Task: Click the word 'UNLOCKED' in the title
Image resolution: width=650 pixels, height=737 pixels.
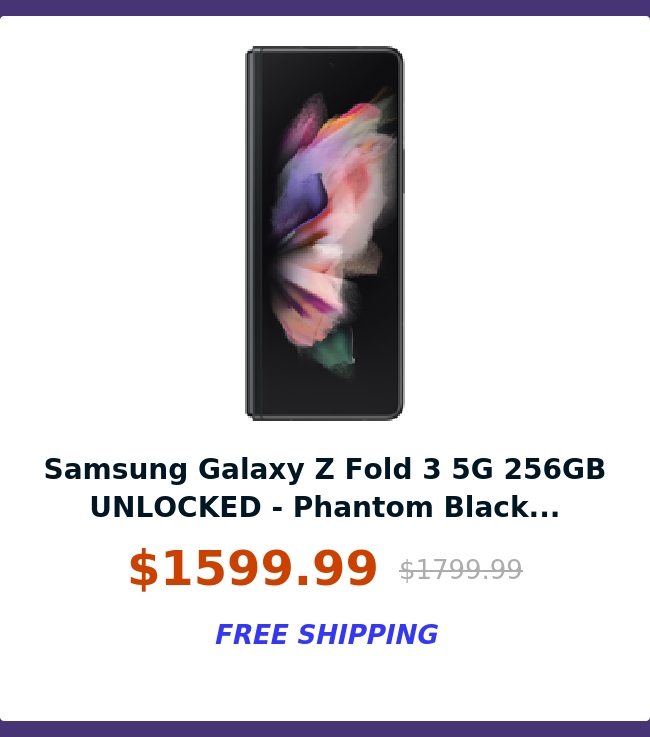Action: (x=175, y=507)
